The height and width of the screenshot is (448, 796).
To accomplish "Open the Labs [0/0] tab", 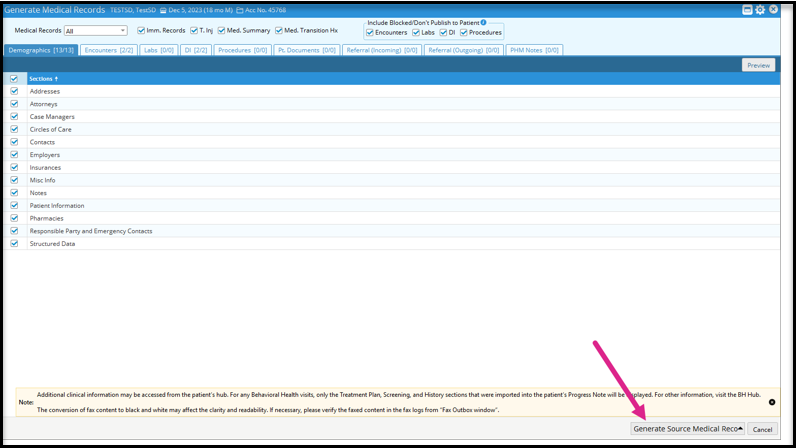I will (159, 50).
